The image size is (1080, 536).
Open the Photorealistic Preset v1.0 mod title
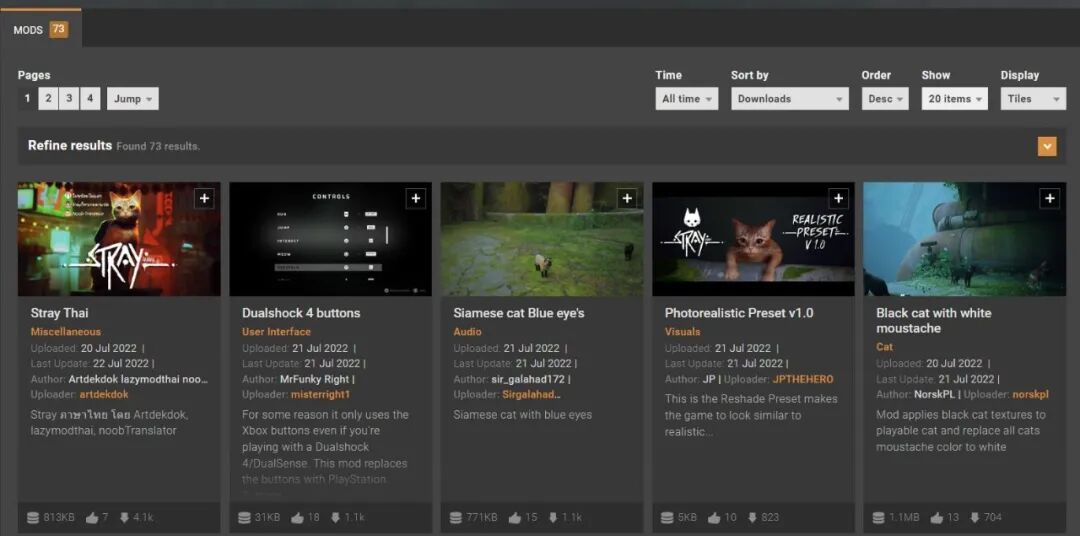tap(739, 313)
